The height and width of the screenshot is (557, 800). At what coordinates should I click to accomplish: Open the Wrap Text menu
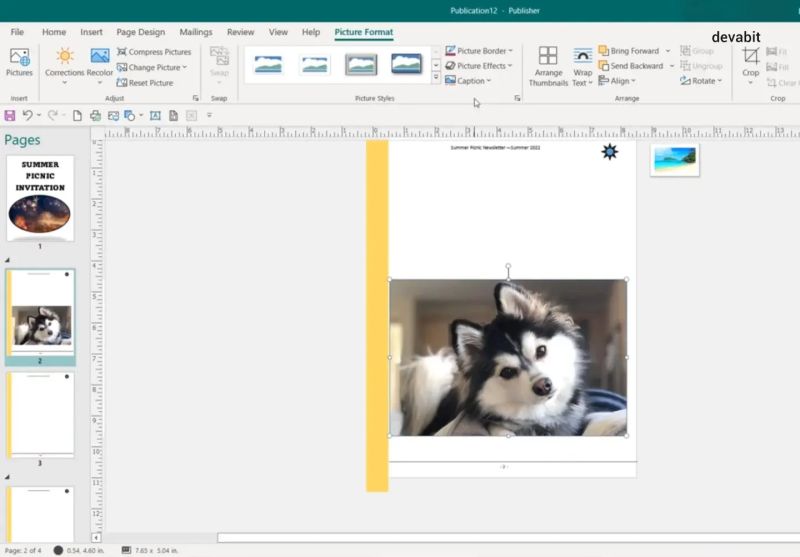pos(582,66)
